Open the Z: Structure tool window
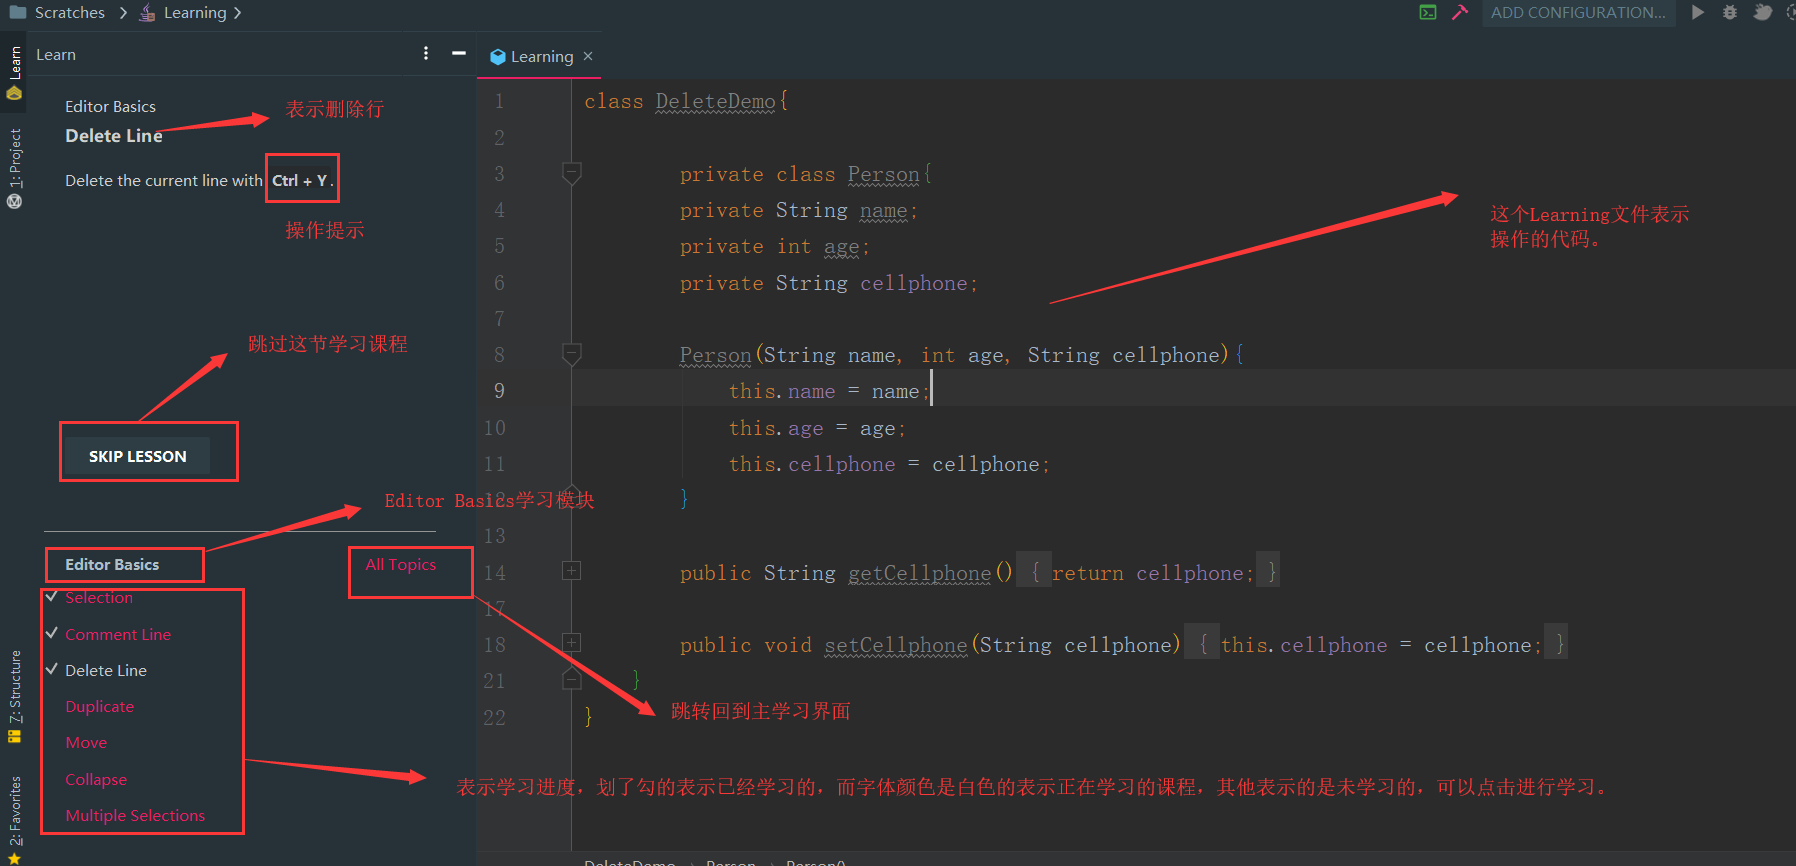Screen dimensions: 1796x866 pyautogui.click(x=14, y=696)
